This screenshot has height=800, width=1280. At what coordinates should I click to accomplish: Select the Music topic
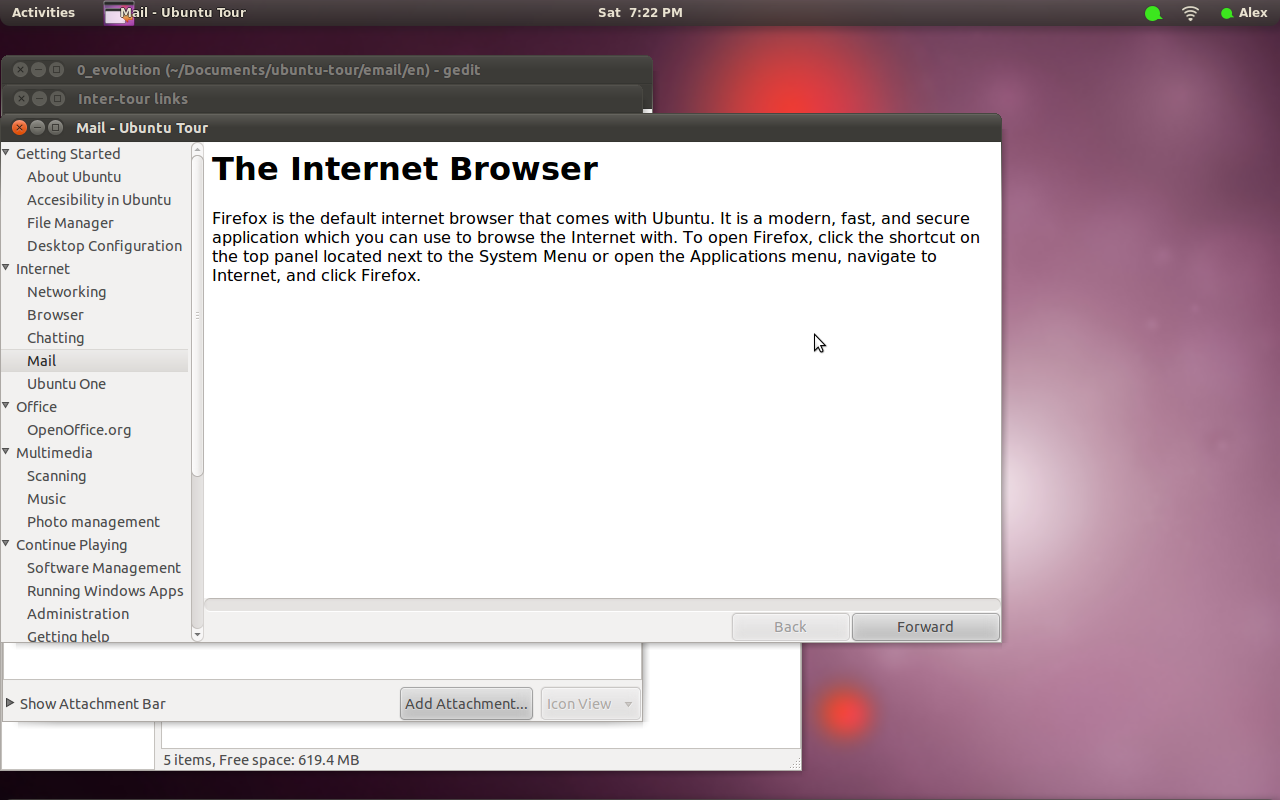pos(46,499)
